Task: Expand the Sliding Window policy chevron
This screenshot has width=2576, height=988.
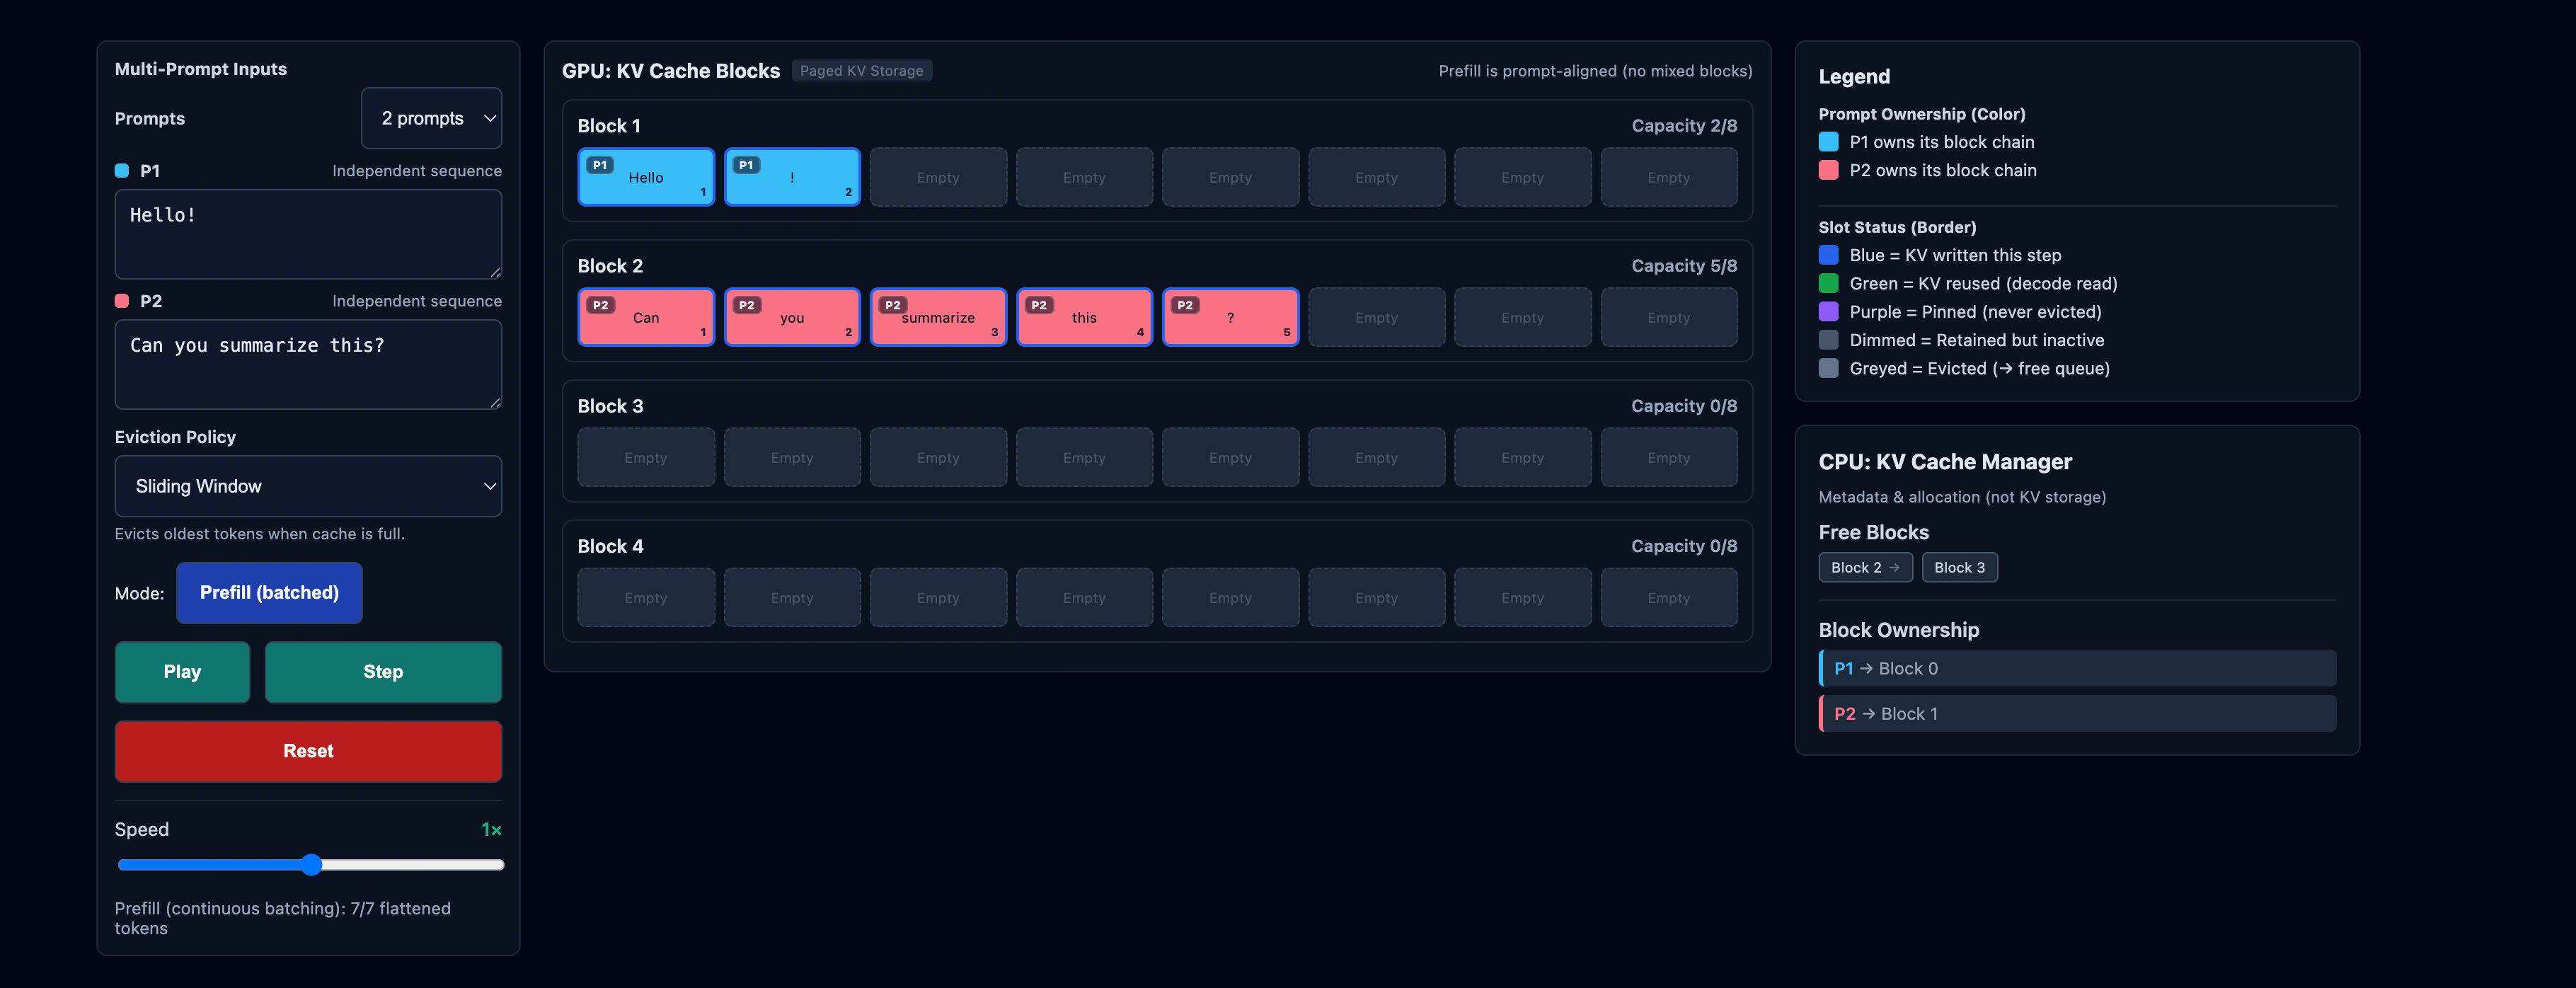Action: pyautogui.click(x=489, y=486)
